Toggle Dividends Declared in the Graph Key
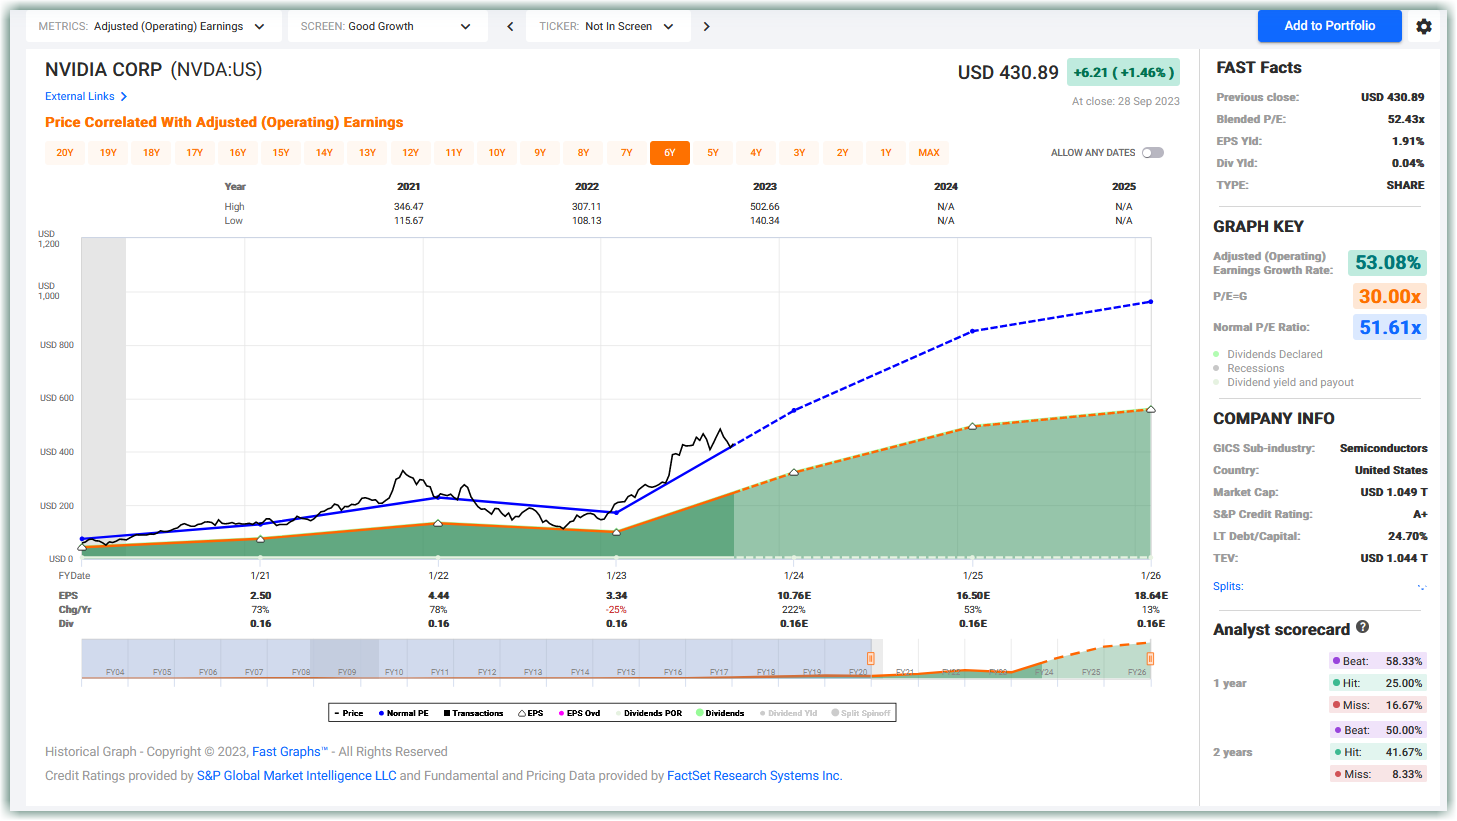1457x821 pixels. [x=1268, y=354]
